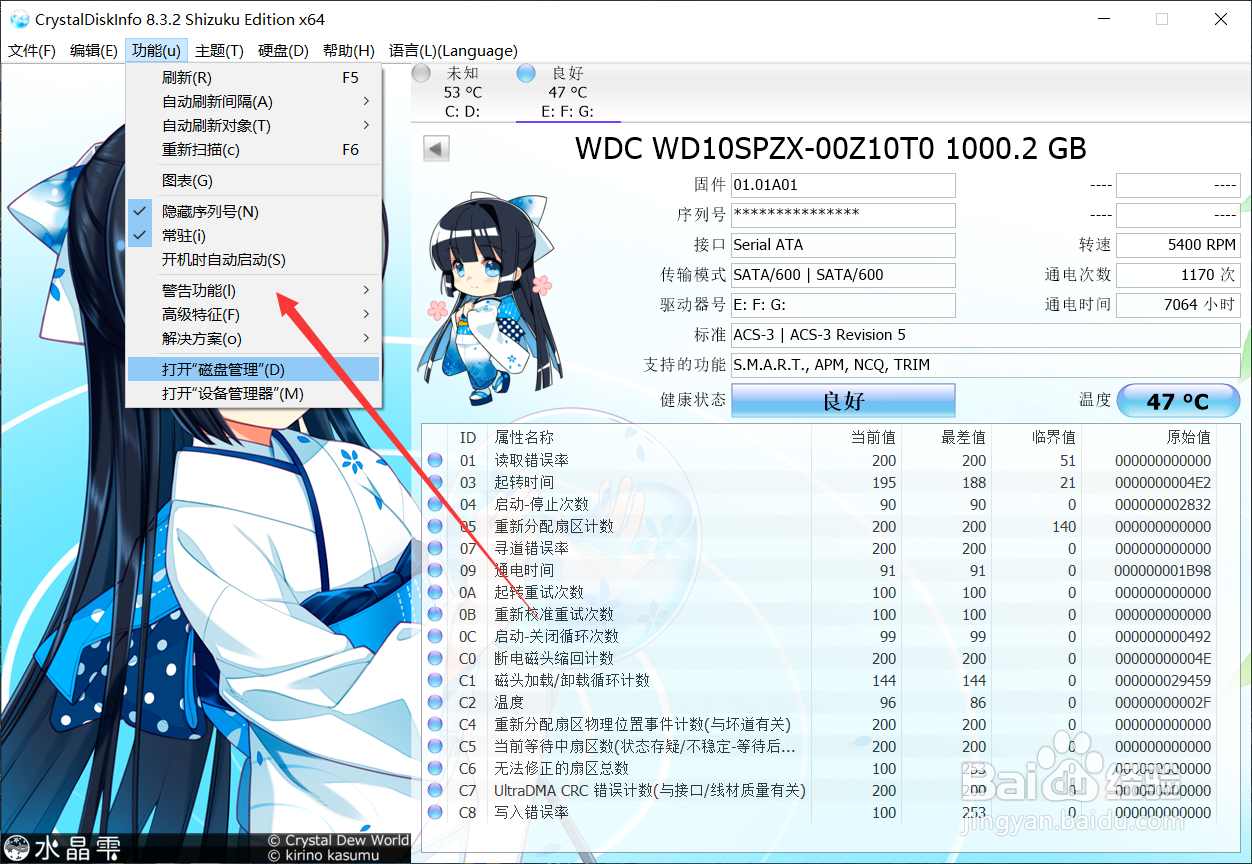This screenshot has height=864, width=1252.
Task: Open the 主题(T) menu
Action: click(219, 51)
